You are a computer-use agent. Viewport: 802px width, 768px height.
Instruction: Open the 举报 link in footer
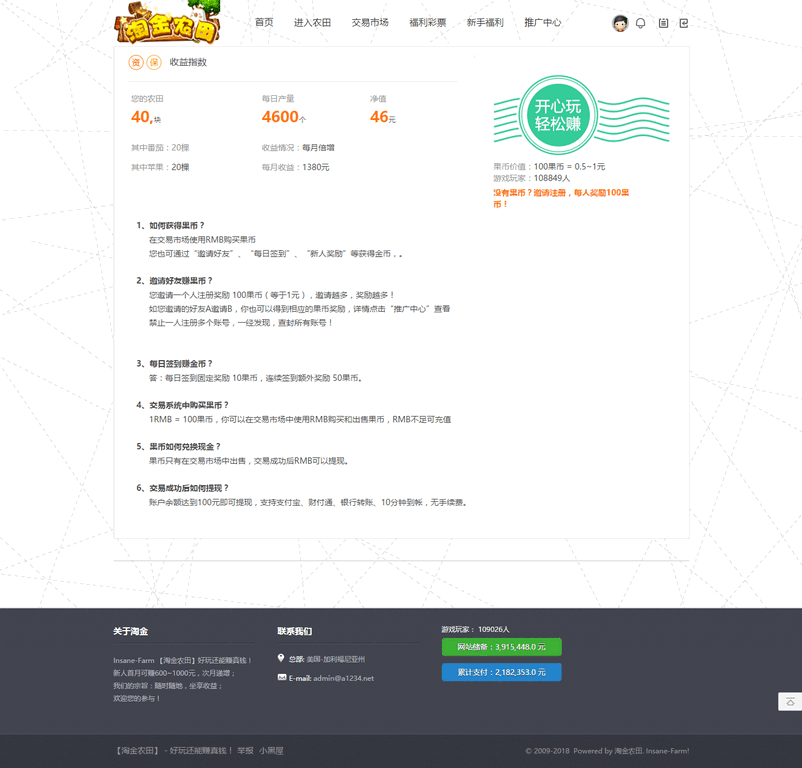[245, 750]
